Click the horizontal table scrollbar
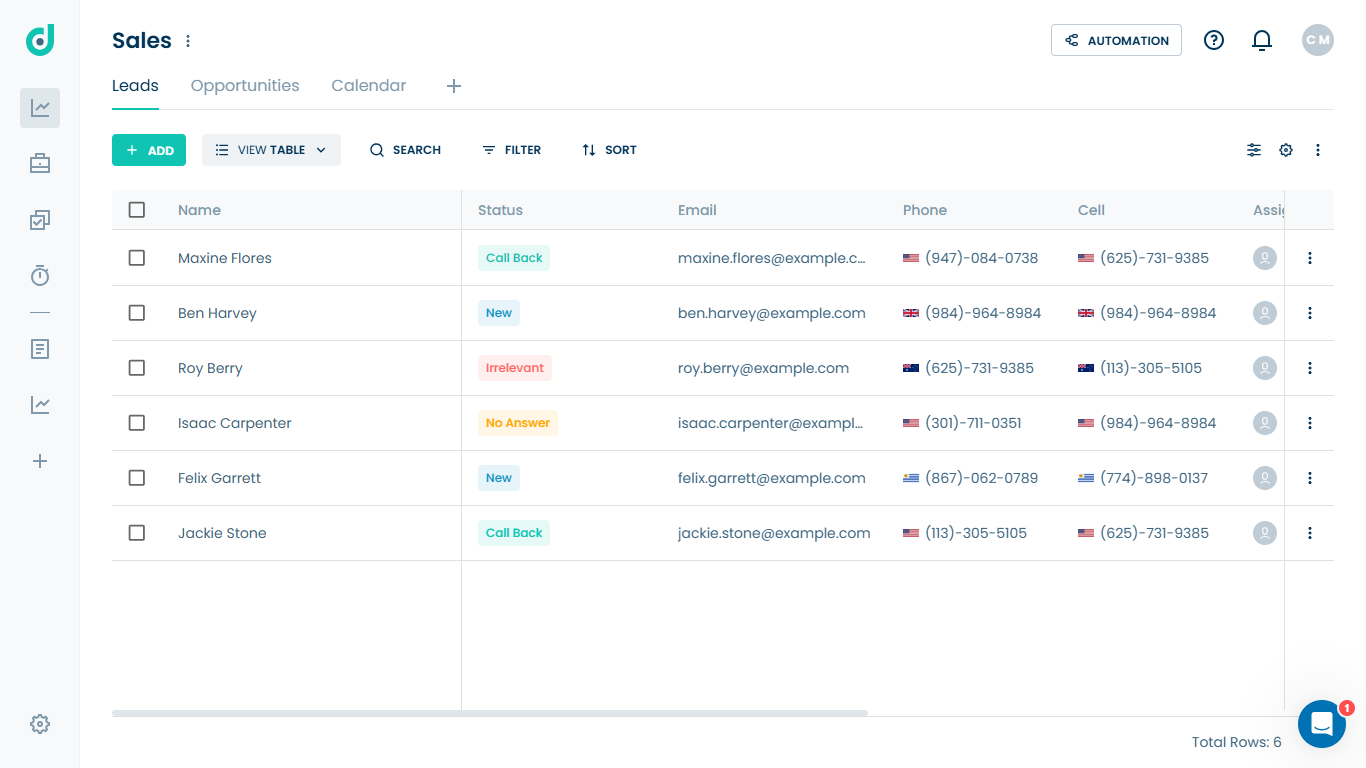 (x=490, y=713)
